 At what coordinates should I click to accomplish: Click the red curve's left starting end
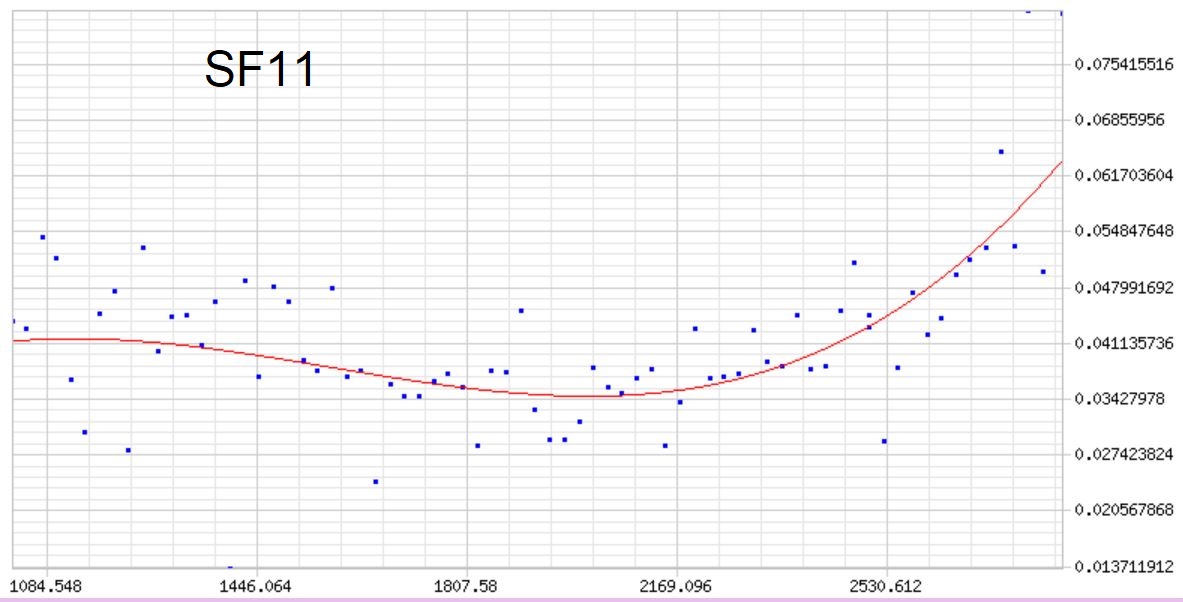(14, 341)
